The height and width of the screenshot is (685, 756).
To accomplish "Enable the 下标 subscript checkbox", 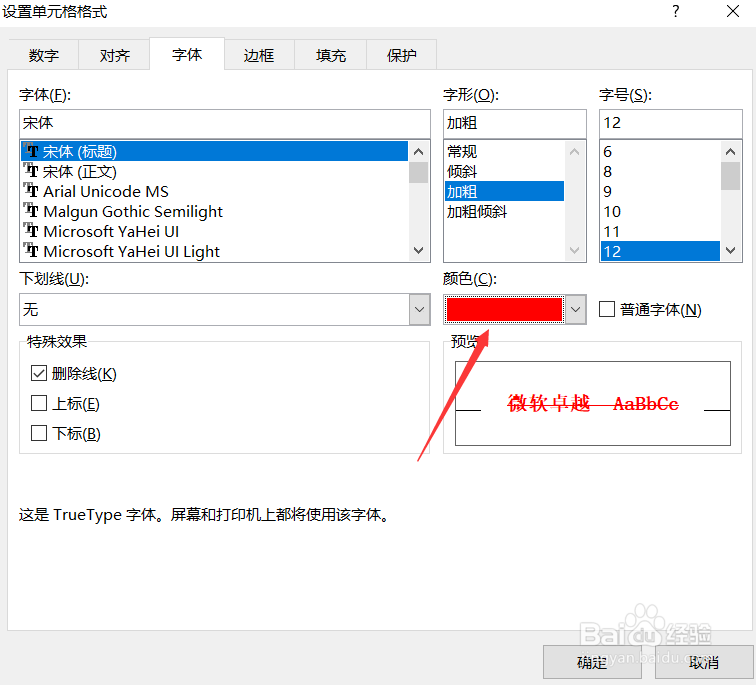I will [x=39, y=433].
